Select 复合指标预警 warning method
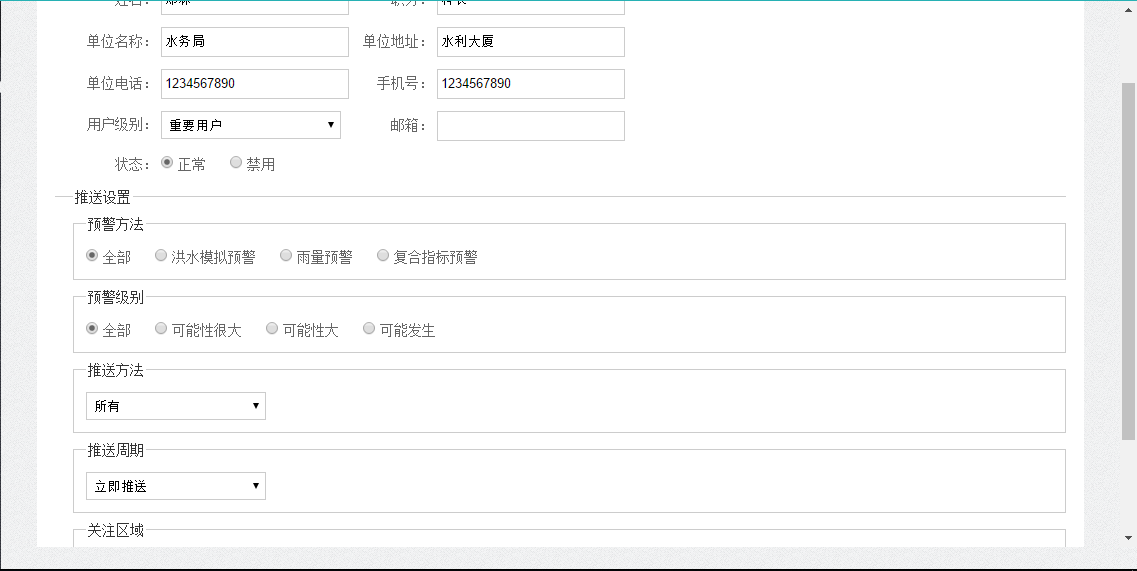This screenshot has height=571, width=1137. tap(383, 256)
